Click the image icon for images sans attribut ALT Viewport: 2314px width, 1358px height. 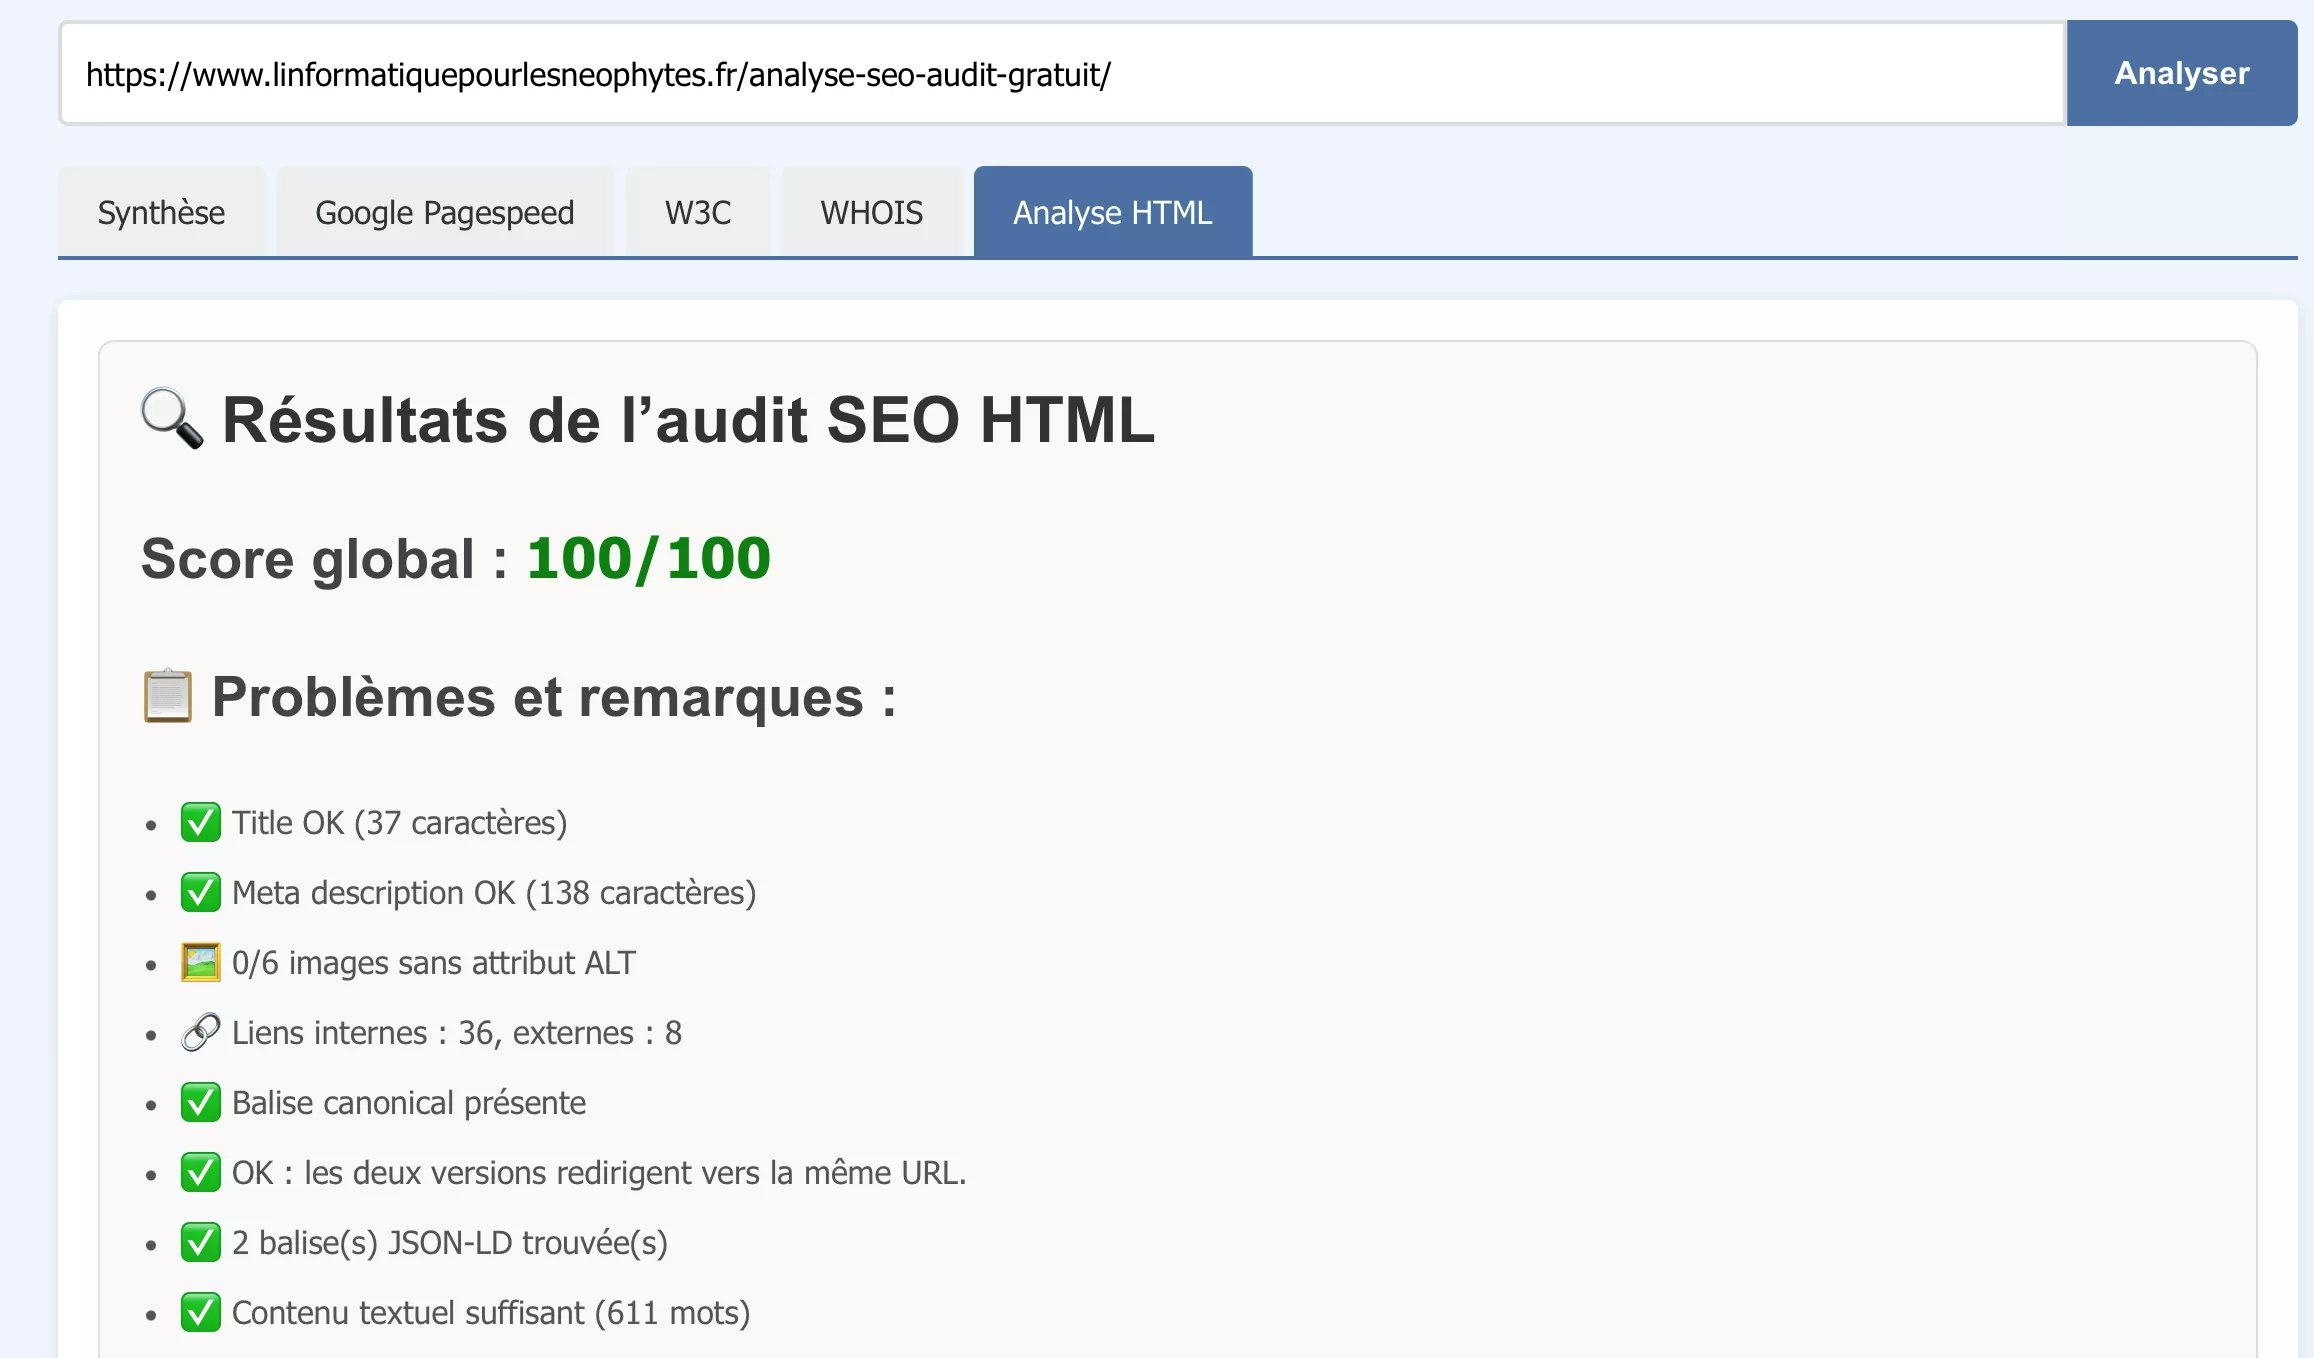tap(201, 963)
